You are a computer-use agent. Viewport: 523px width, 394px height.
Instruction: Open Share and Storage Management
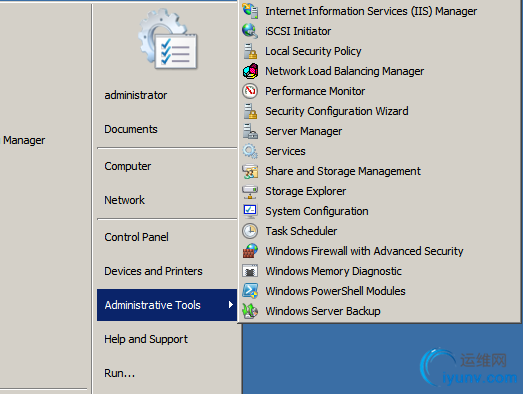pyautogui.click(x=343, y=171)
